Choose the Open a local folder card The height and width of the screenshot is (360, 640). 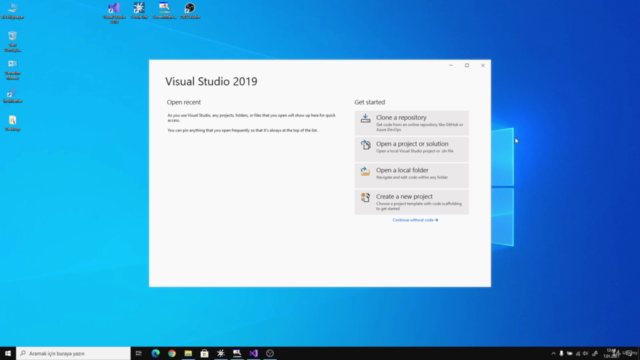coord(411,176)
